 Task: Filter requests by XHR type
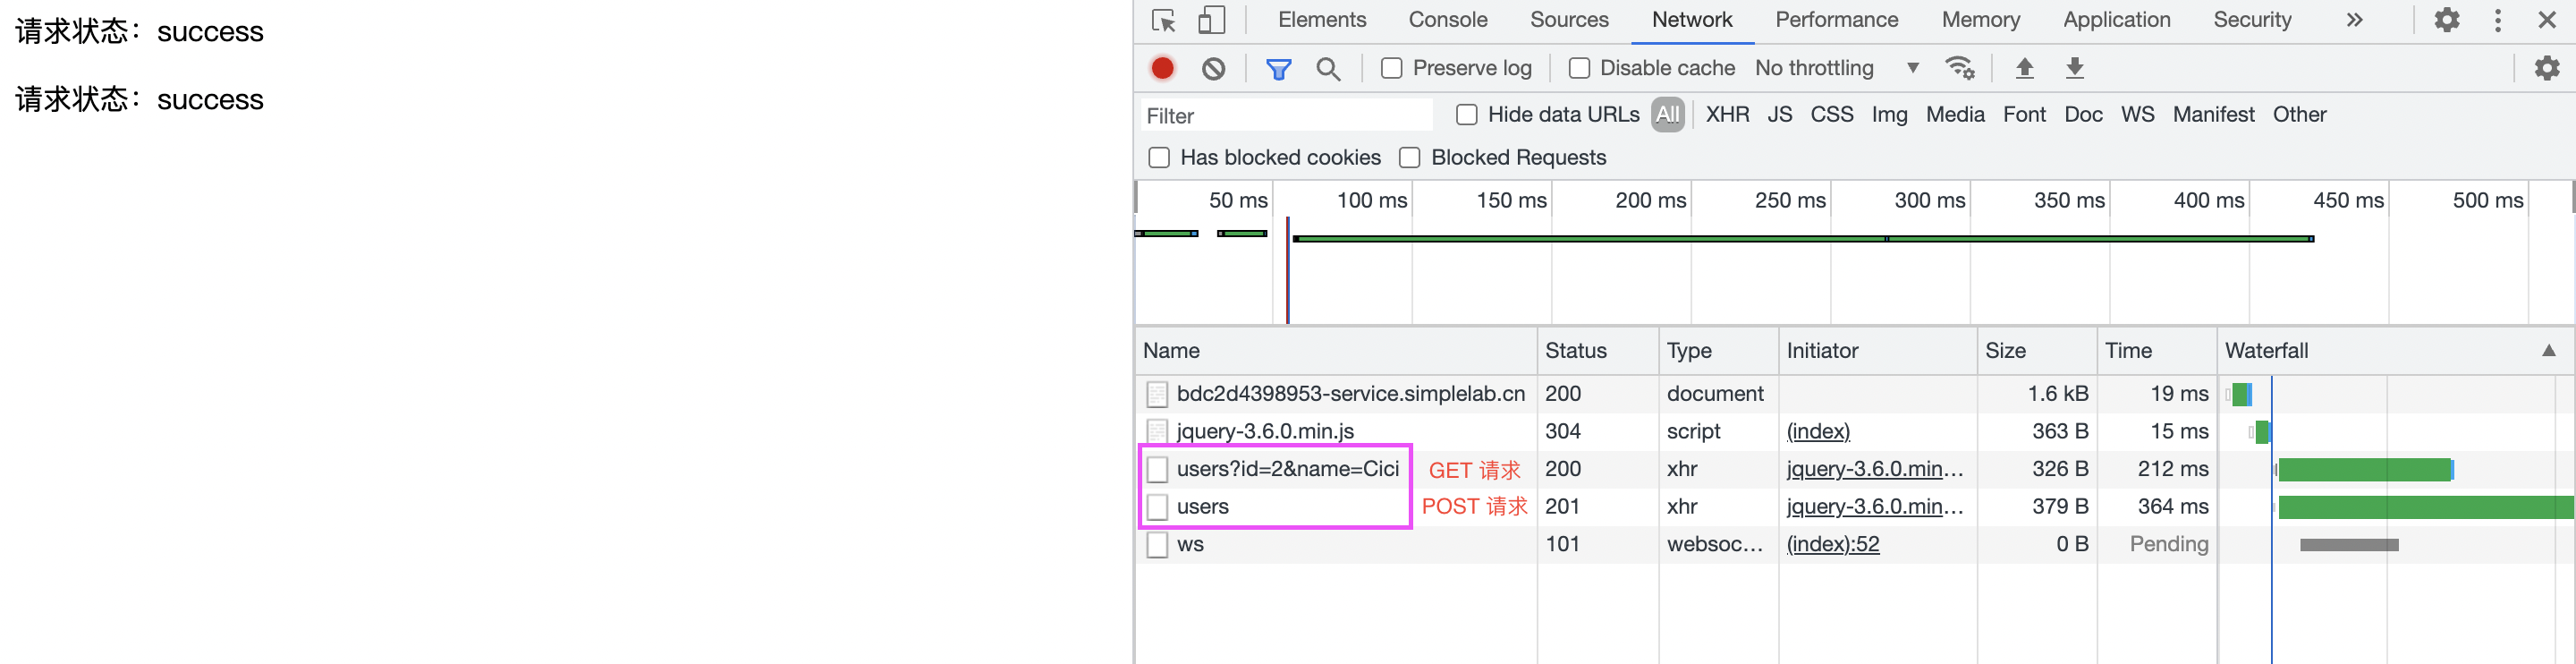1727,115
